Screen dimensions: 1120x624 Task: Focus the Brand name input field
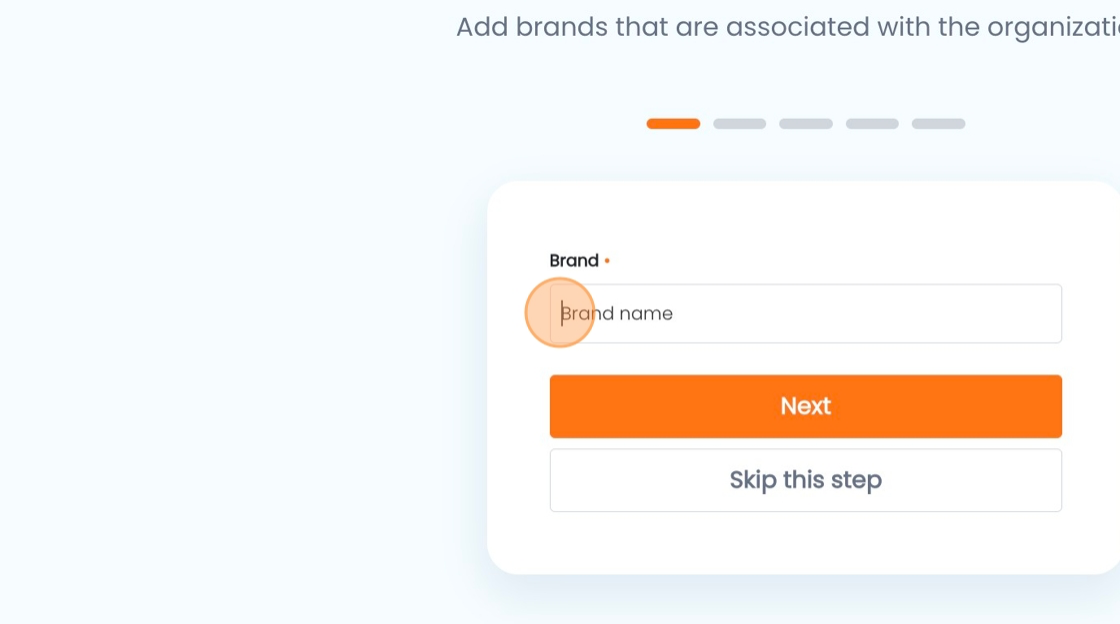coord(806,313)
